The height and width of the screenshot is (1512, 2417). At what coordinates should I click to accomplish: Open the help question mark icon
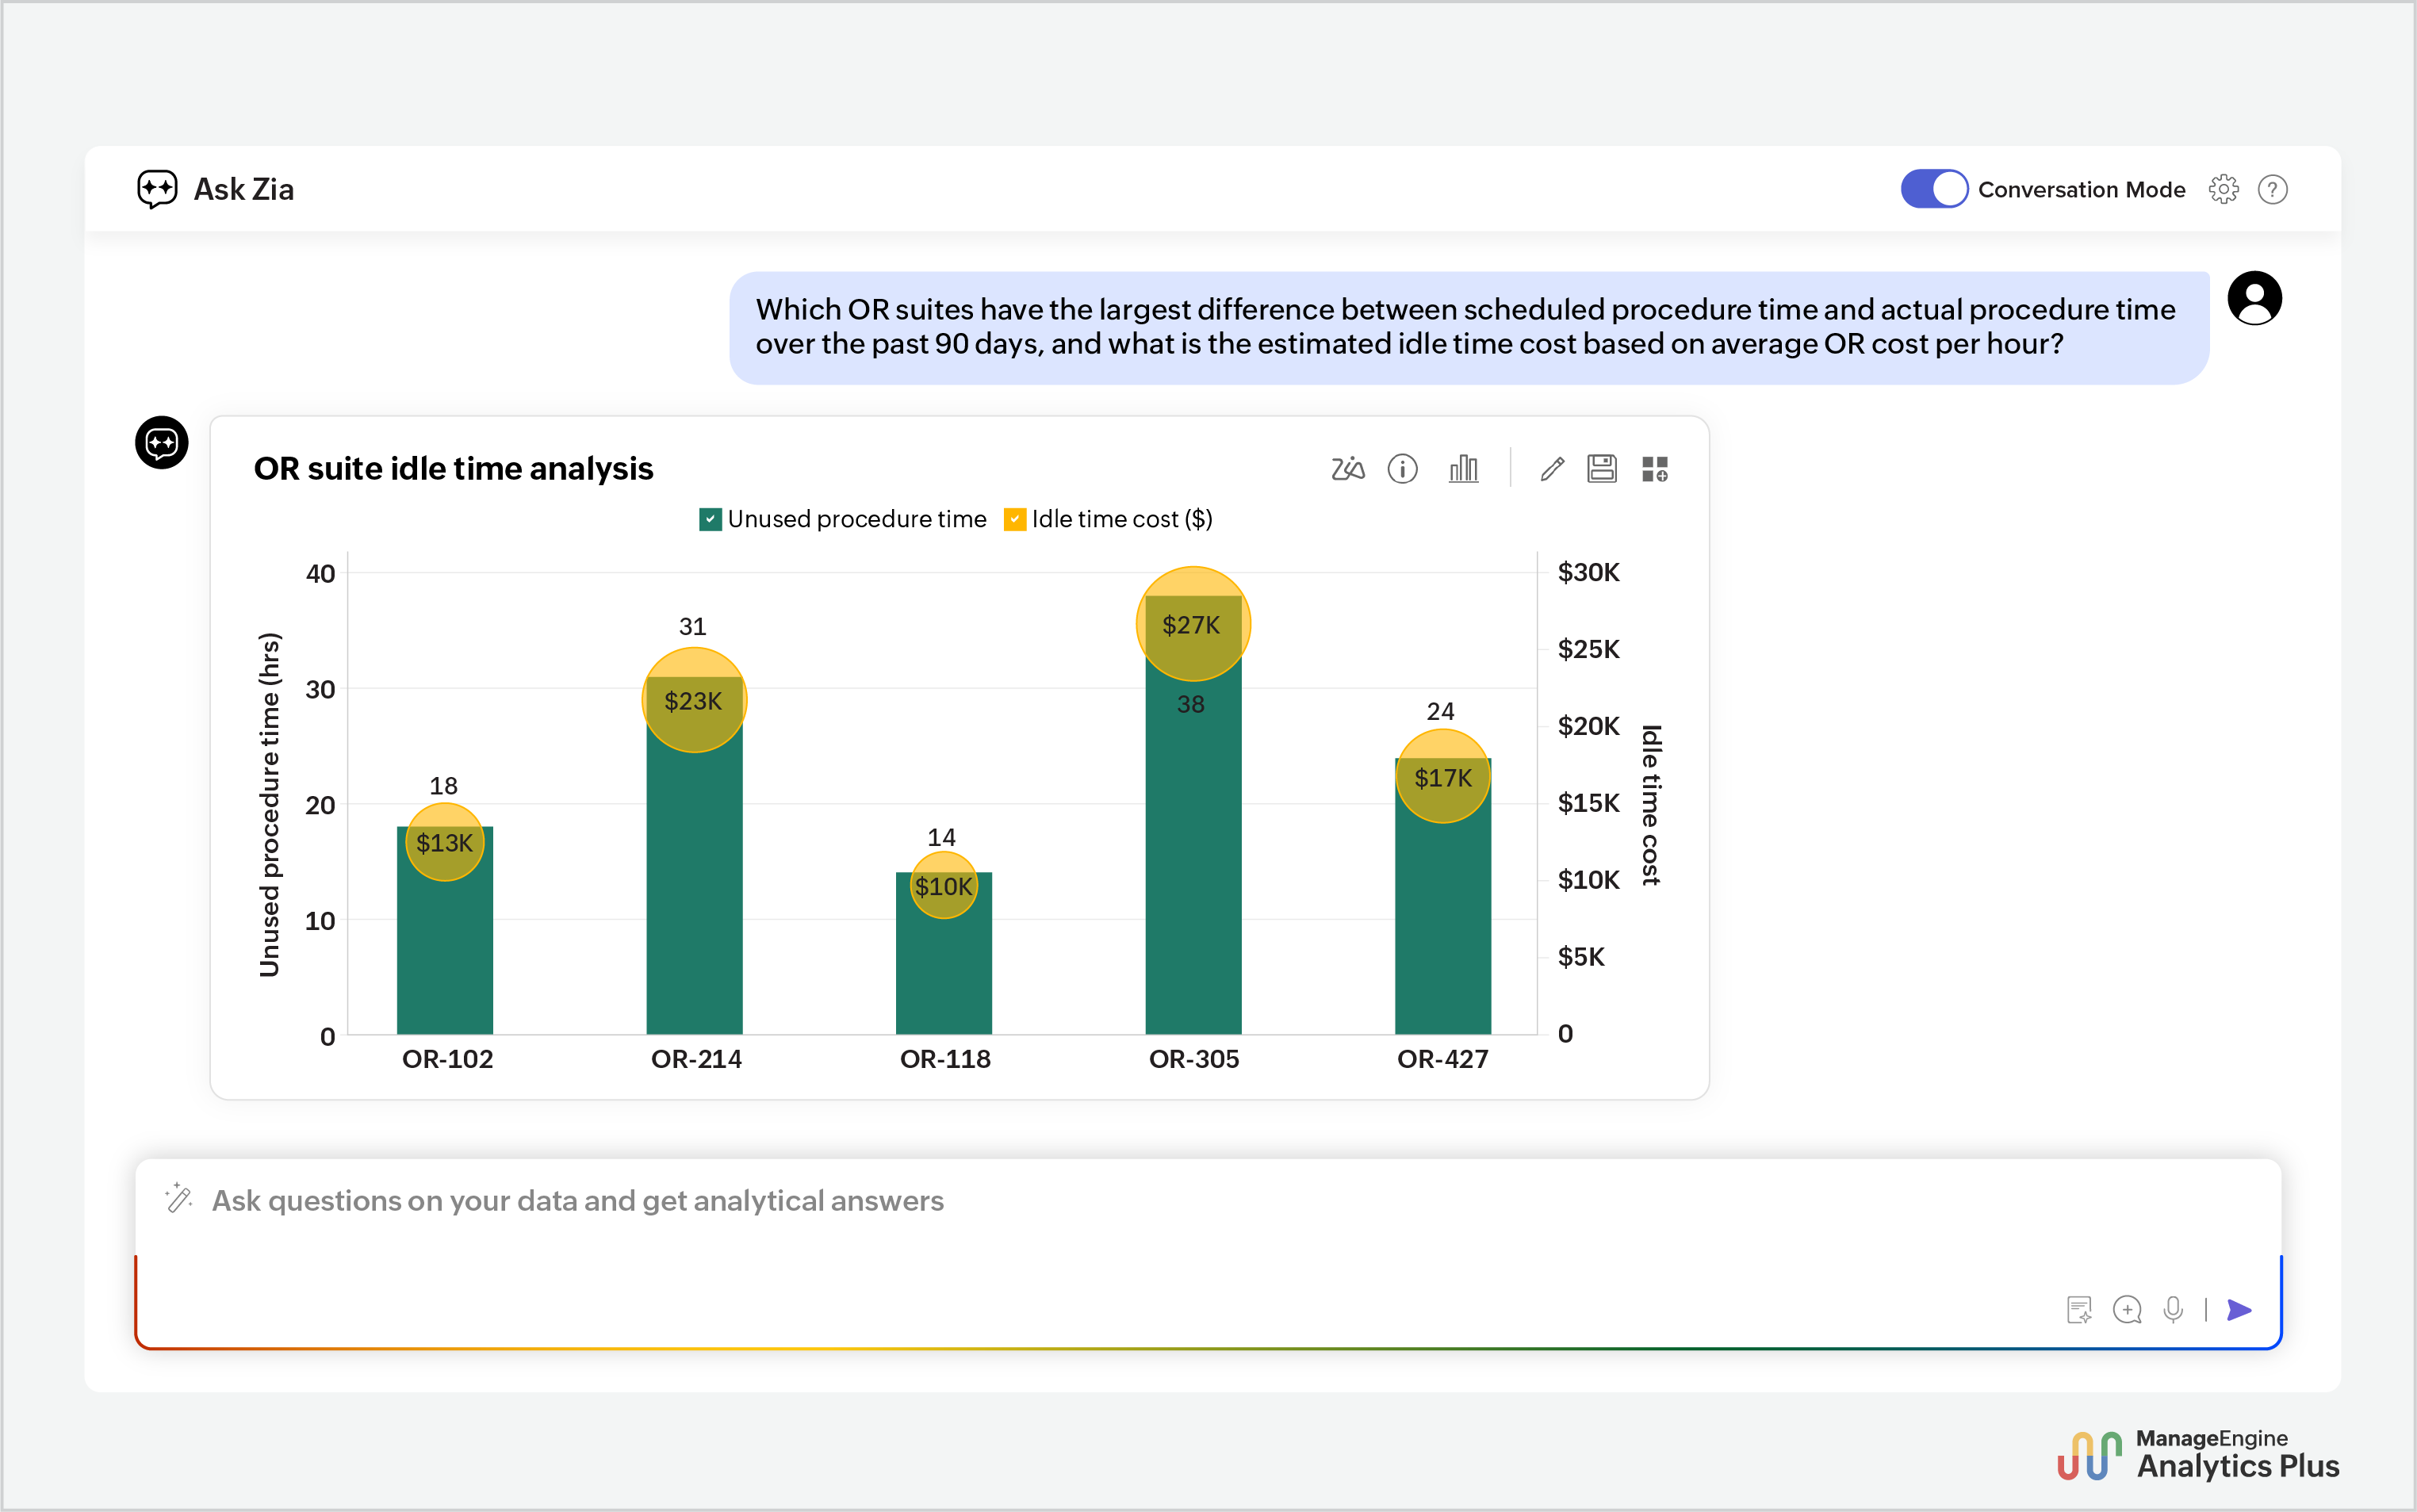point(2272,189)
